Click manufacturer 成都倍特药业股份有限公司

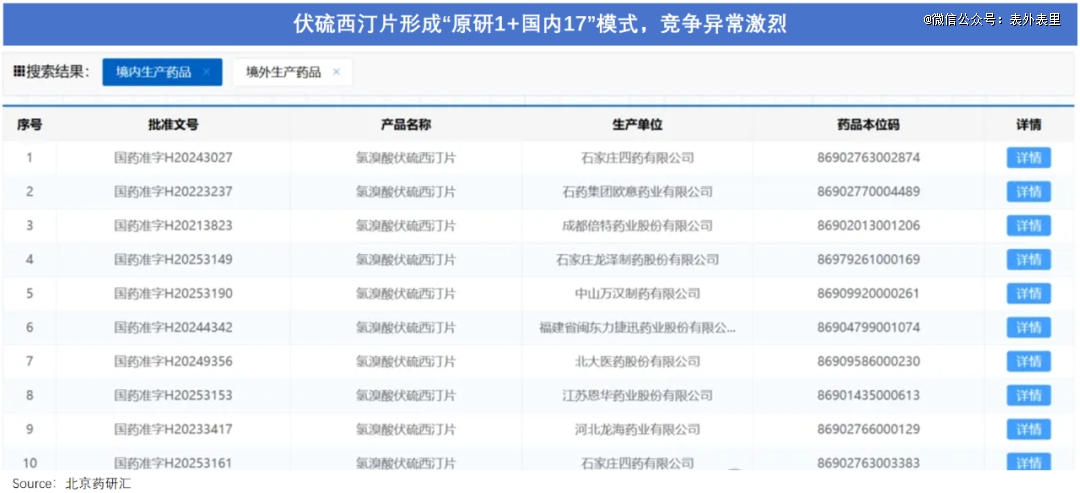pos(637,226)
